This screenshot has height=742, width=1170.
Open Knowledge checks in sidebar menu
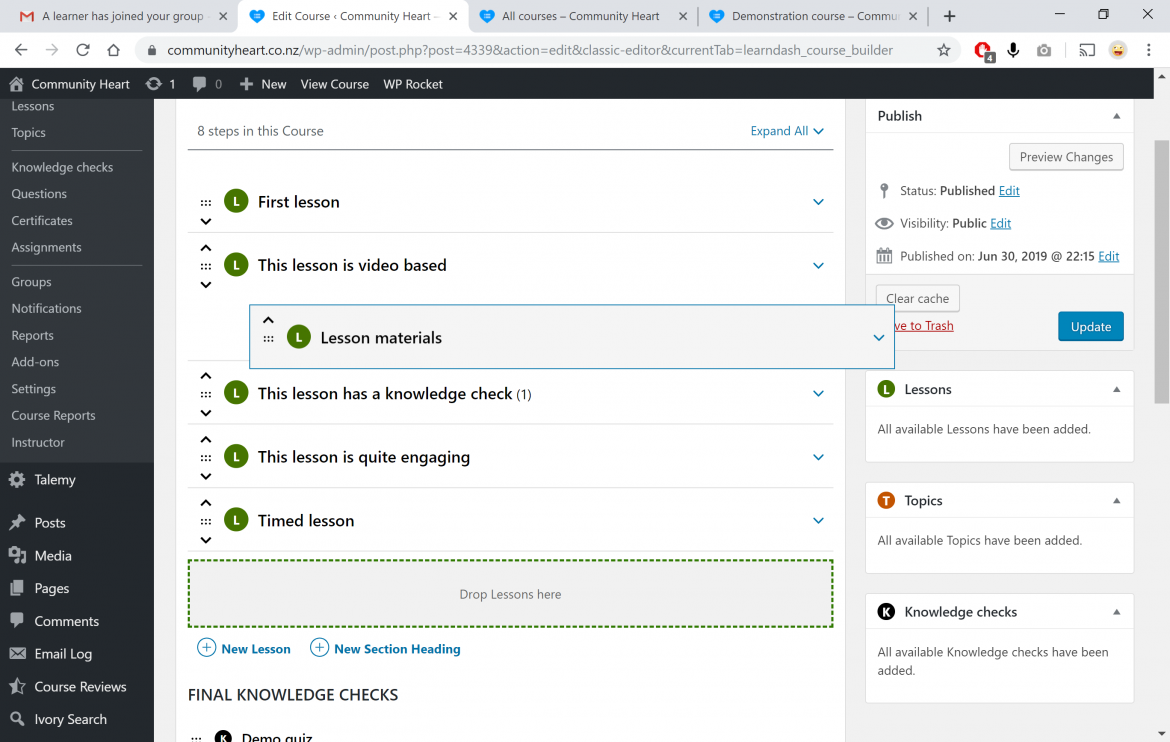[62, 167]
